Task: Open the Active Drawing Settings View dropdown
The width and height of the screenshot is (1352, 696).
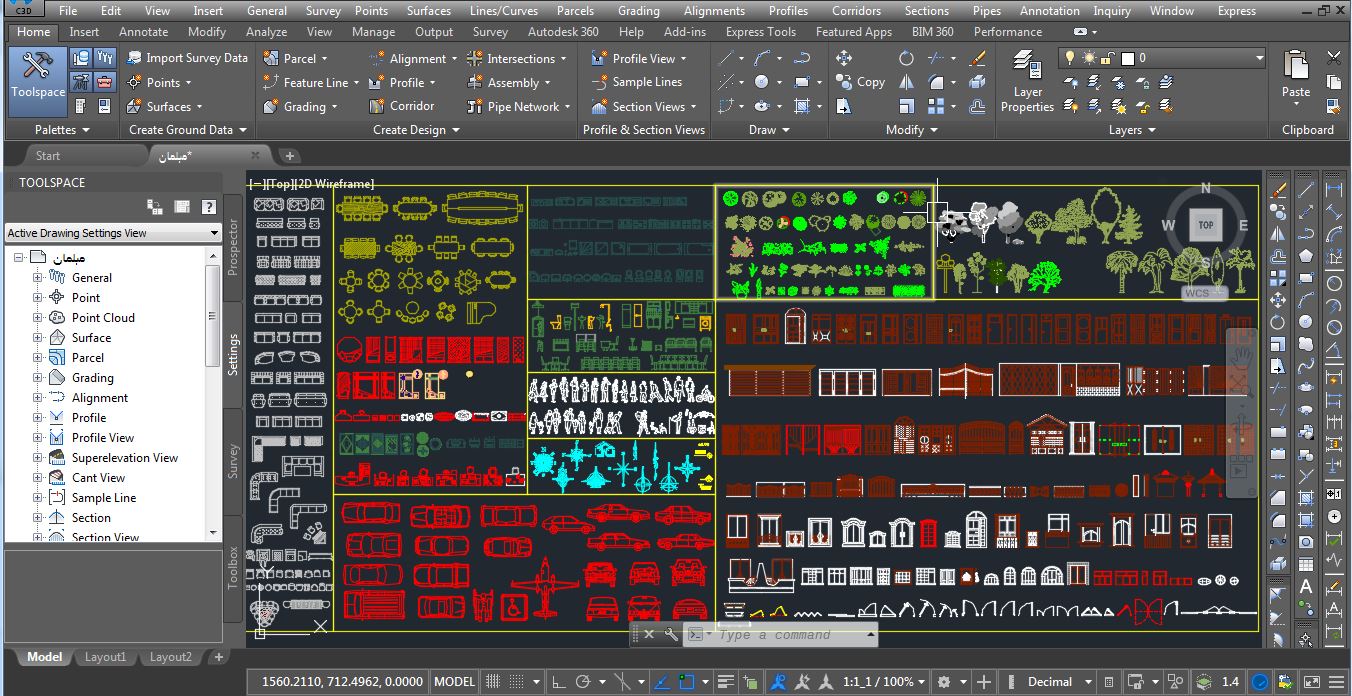Action: pos(213,233)
